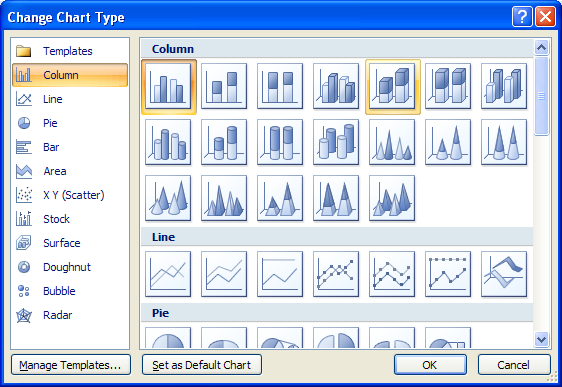
Task: Pick the 100% Stacked Column chart icon
Action: point(280,86)
